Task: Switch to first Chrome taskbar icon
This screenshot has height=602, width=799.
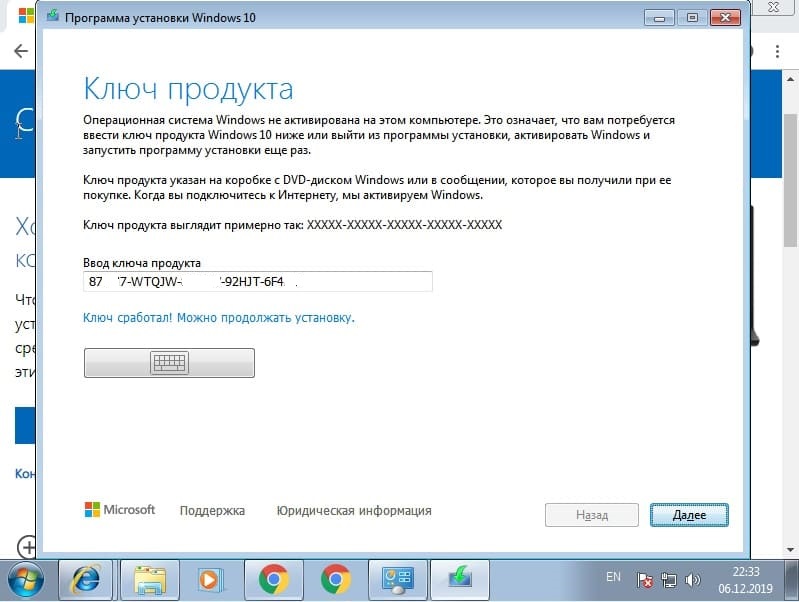Action: [273, 579]
